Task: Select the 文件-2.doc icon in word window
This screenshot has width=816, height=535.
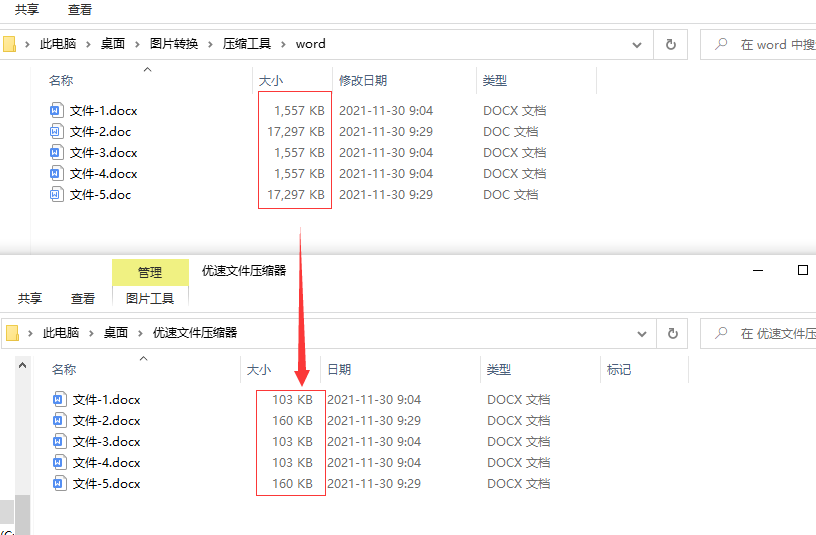Action: (x=56, y=132)
